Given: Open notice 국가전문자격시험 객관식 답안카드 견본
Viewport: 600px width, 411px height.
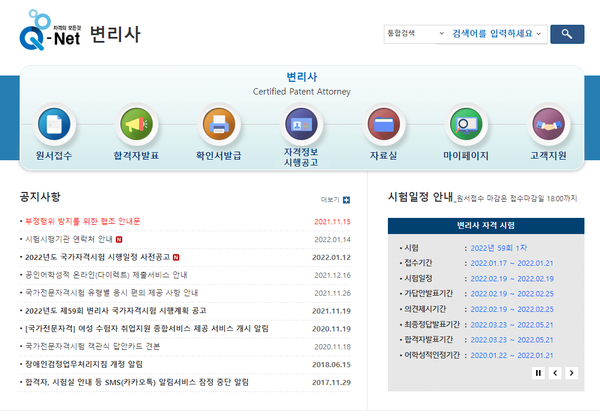Looking at the screenshot, I should tap(93, 346).
